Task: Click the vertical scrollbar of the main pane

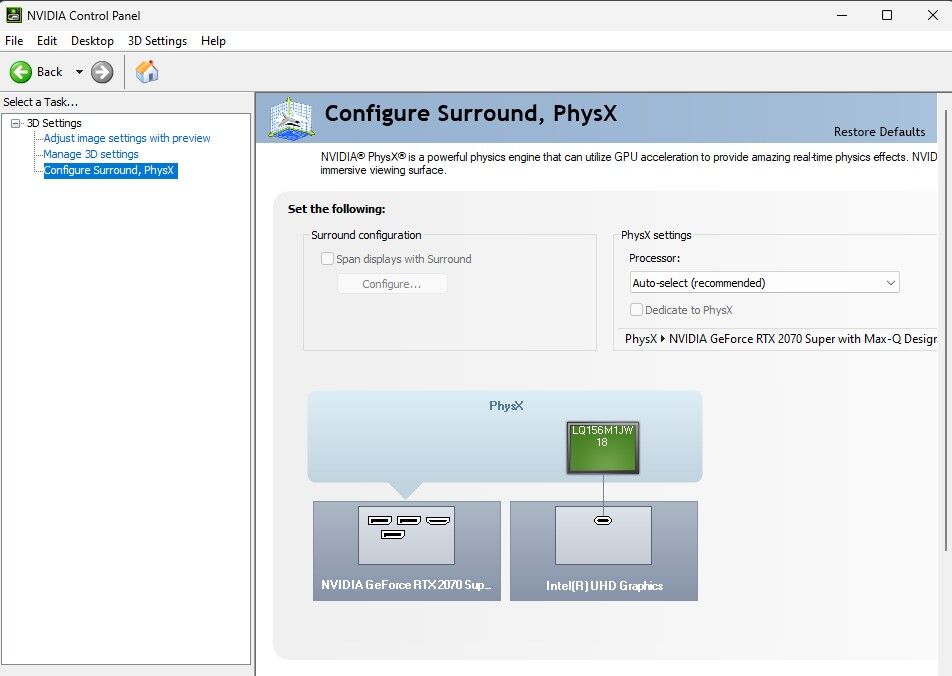Action: coord(946,331)
